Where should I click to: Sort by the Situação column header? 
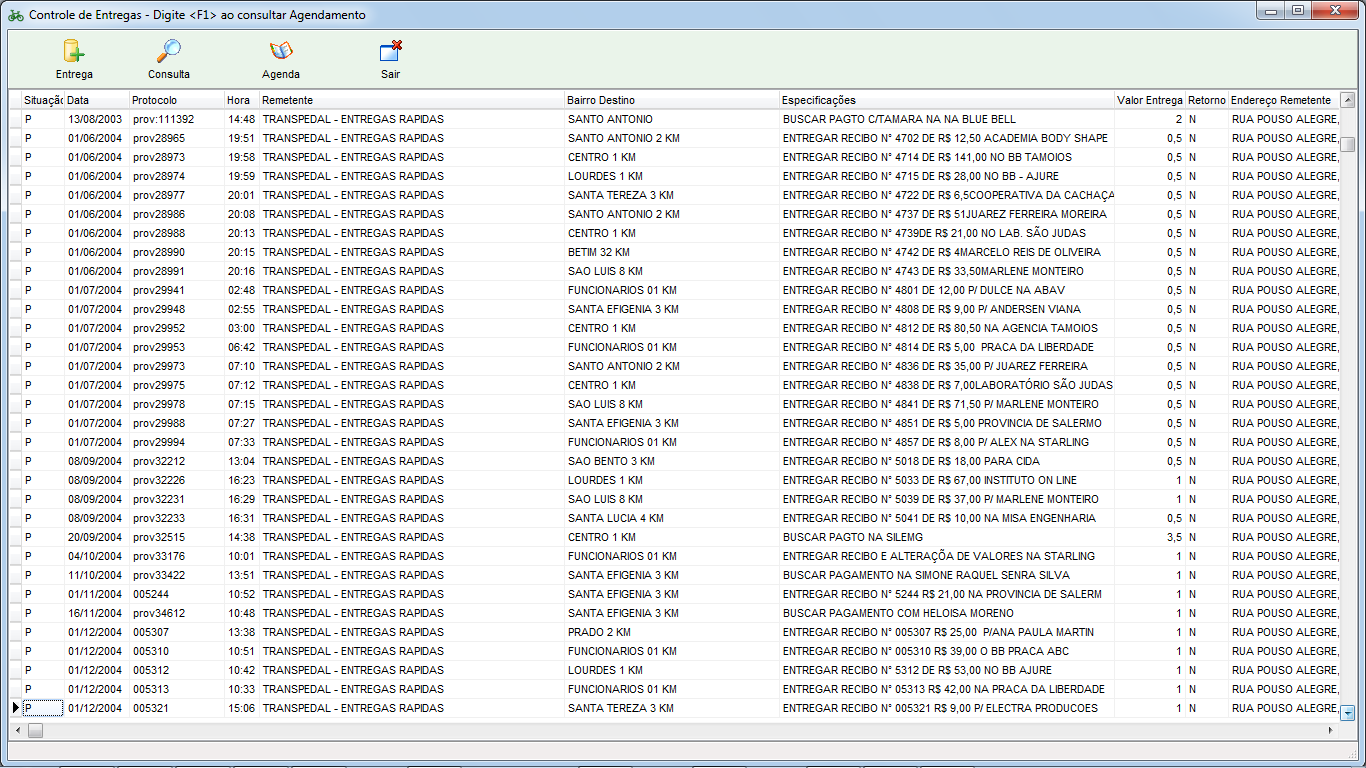tap(43, 100)
